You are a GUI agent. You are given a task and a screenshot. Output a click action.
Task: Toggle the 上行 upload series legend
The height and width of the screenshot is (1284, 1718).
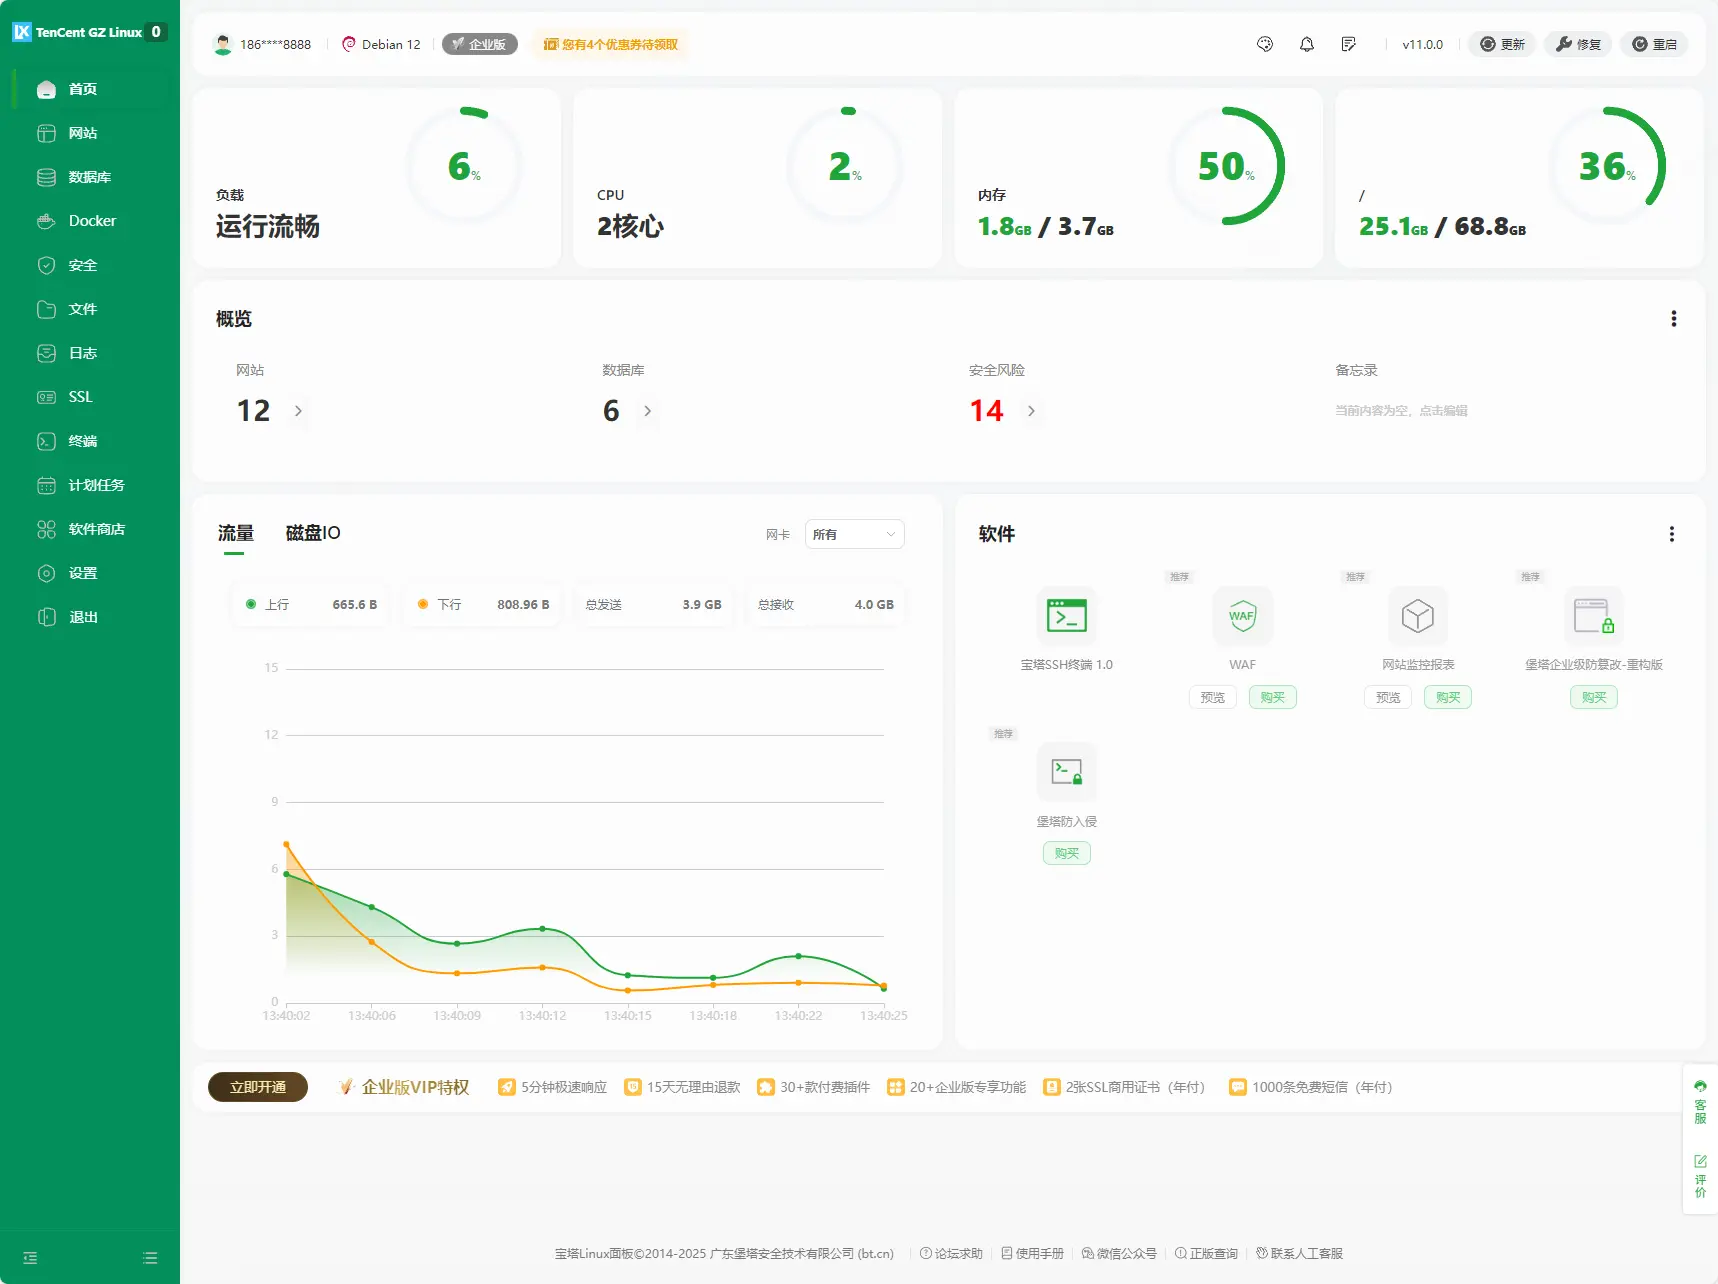click(x=268, y=605)
